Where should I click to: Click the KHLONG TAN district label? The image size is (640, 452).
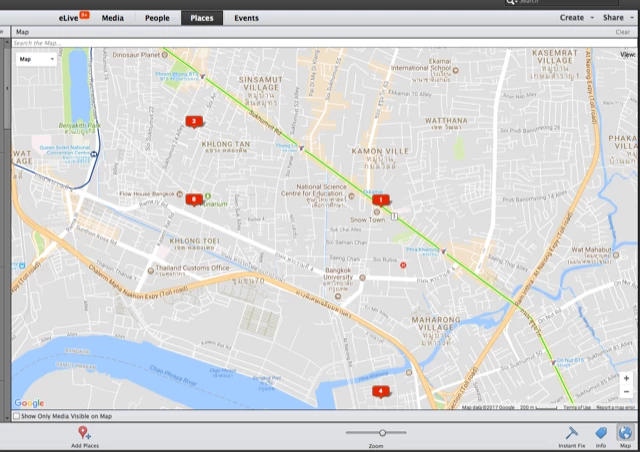point(226,144)
